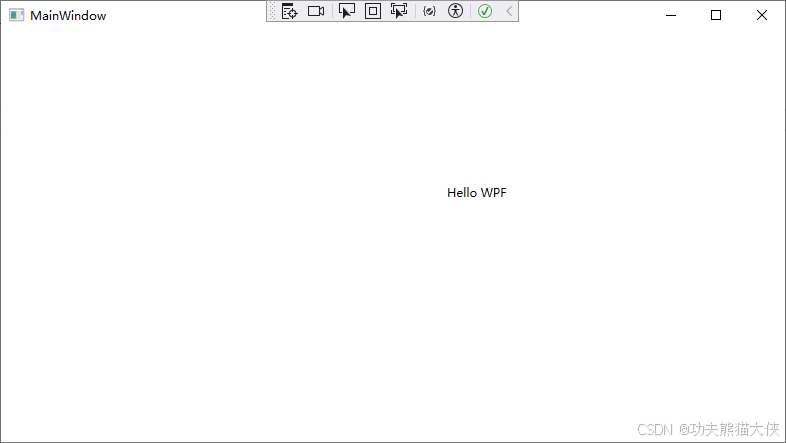Toggle Track Focused Element icon
The image size is (786, 443).
399,11
